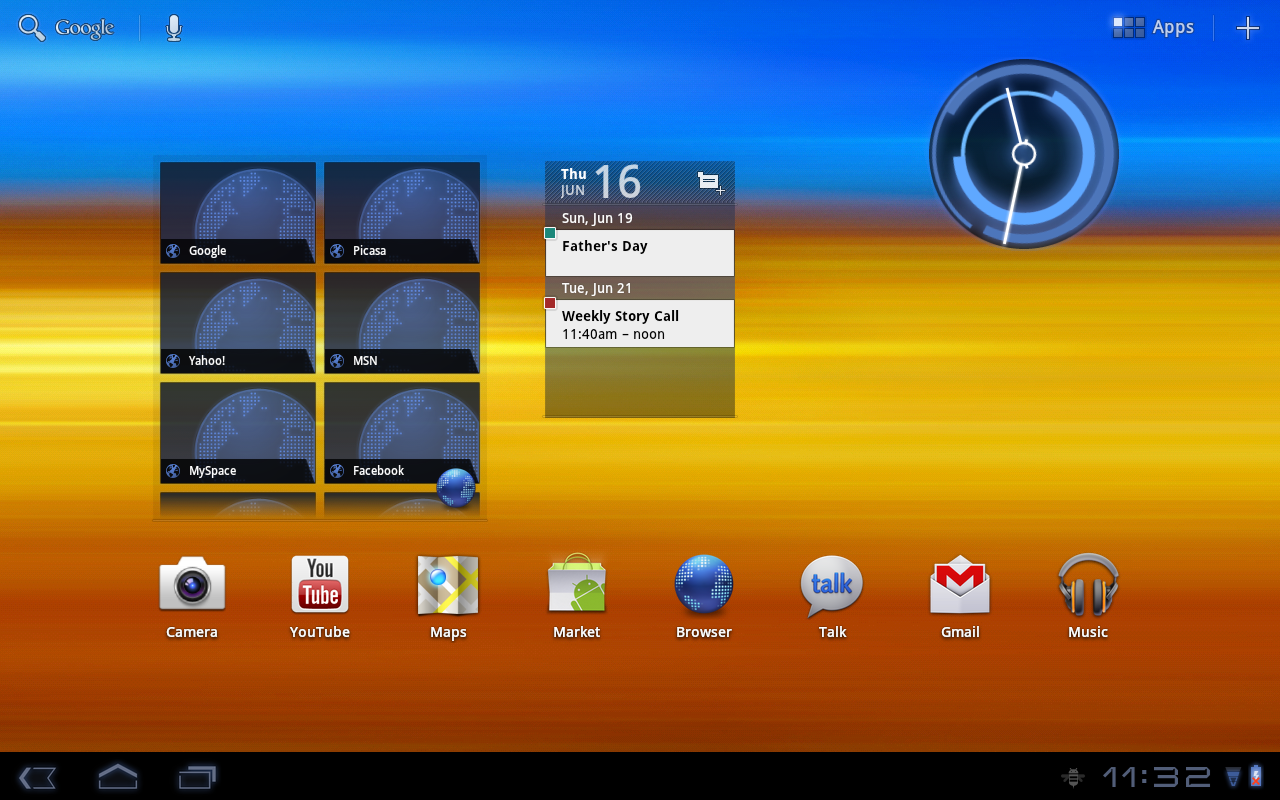Tap the Google text in the search bar
1280x800 pixels.
[x=84, y=29]
